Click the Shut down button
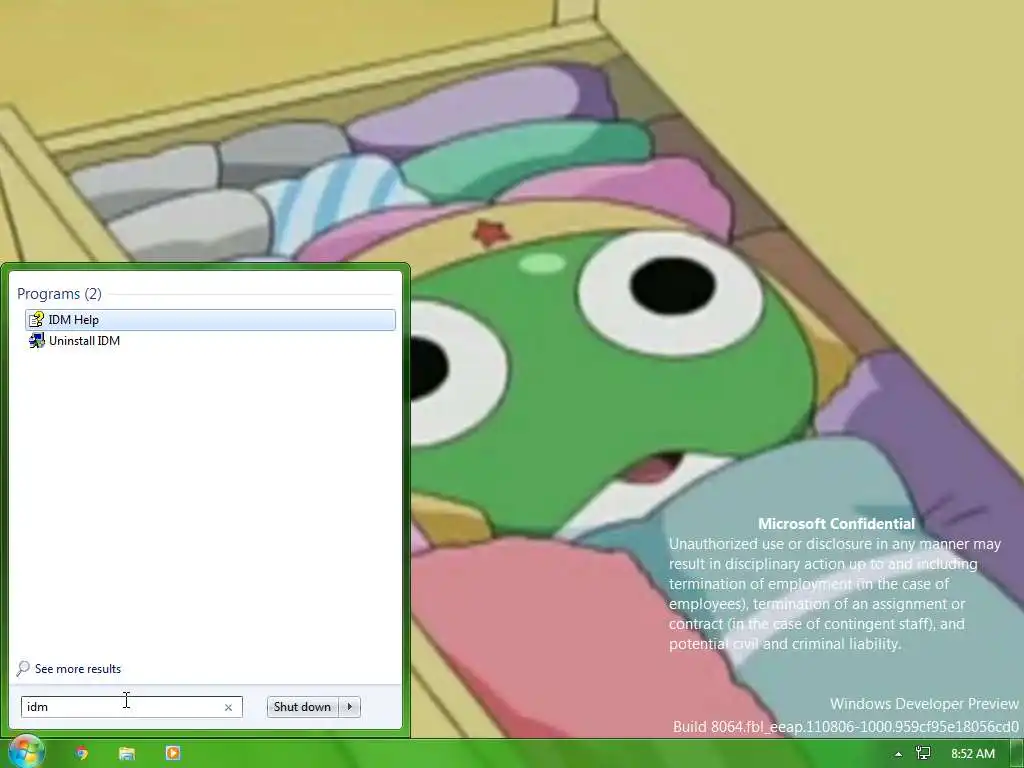Image resolution: width=1024 pixels, height=768 pixels. point(302,707)
